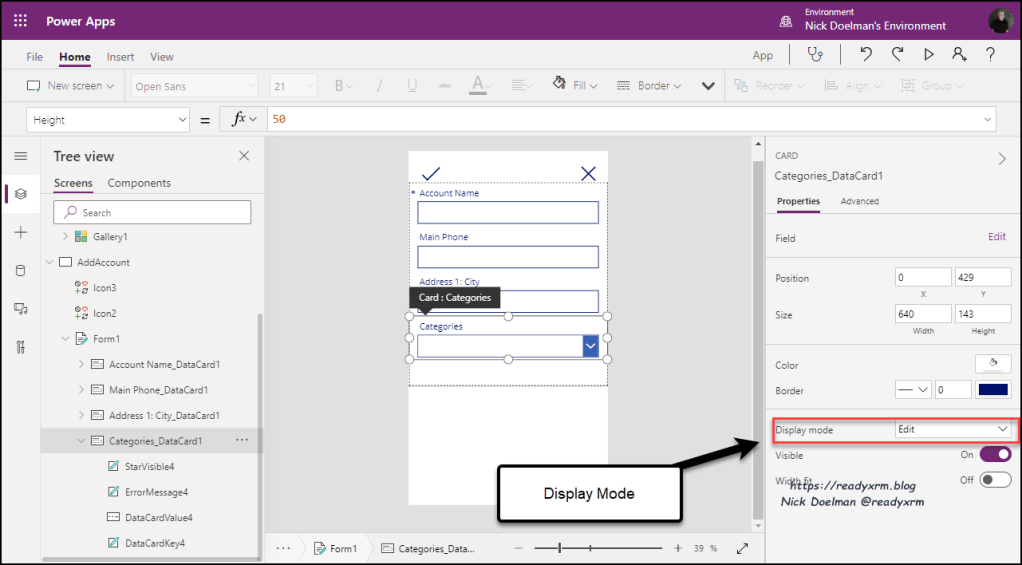Open the app launcher waffle icon
Image resolution: width=1022 pixels, height=565 pixels.
point(20,21)
